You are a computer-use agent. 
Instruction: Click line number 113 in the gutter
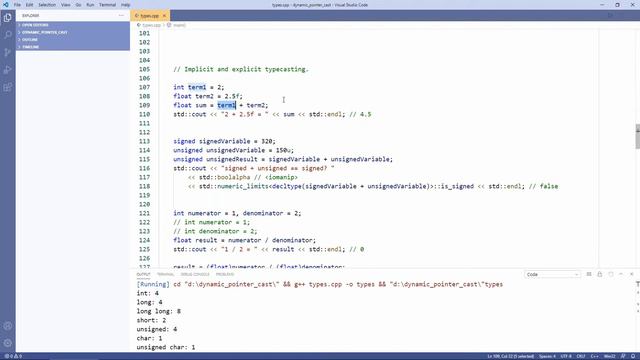(144, 141)
